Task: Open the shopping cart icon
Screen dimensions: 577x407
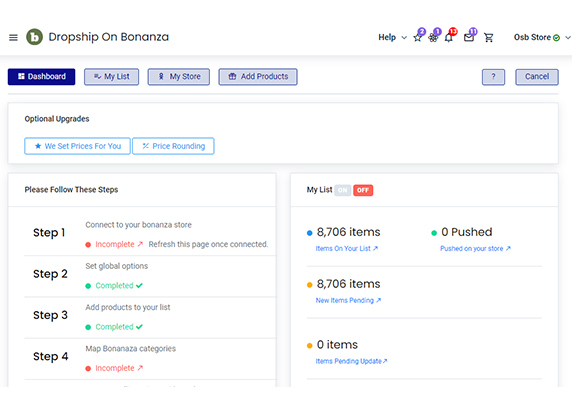Action: (488, 38)
